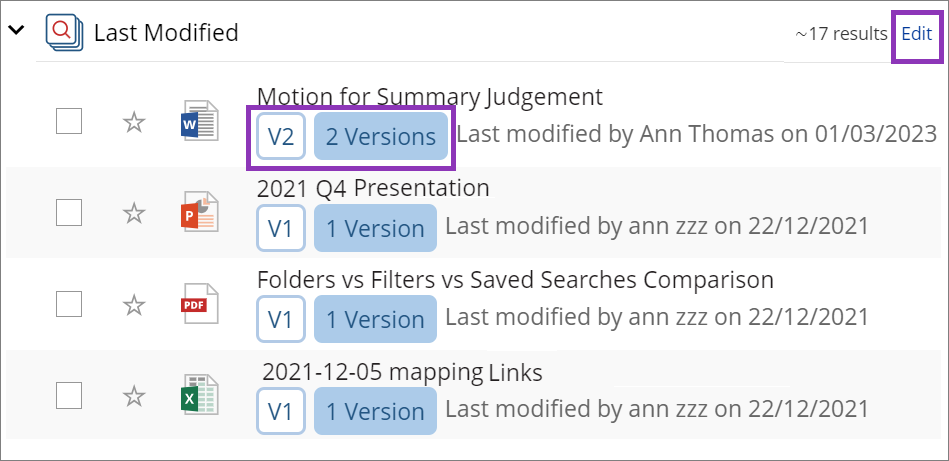This screenshot has width=949, height=461.
Task: Enable checkbox for 2021-12-05 mapping Links
Action: 69,396
